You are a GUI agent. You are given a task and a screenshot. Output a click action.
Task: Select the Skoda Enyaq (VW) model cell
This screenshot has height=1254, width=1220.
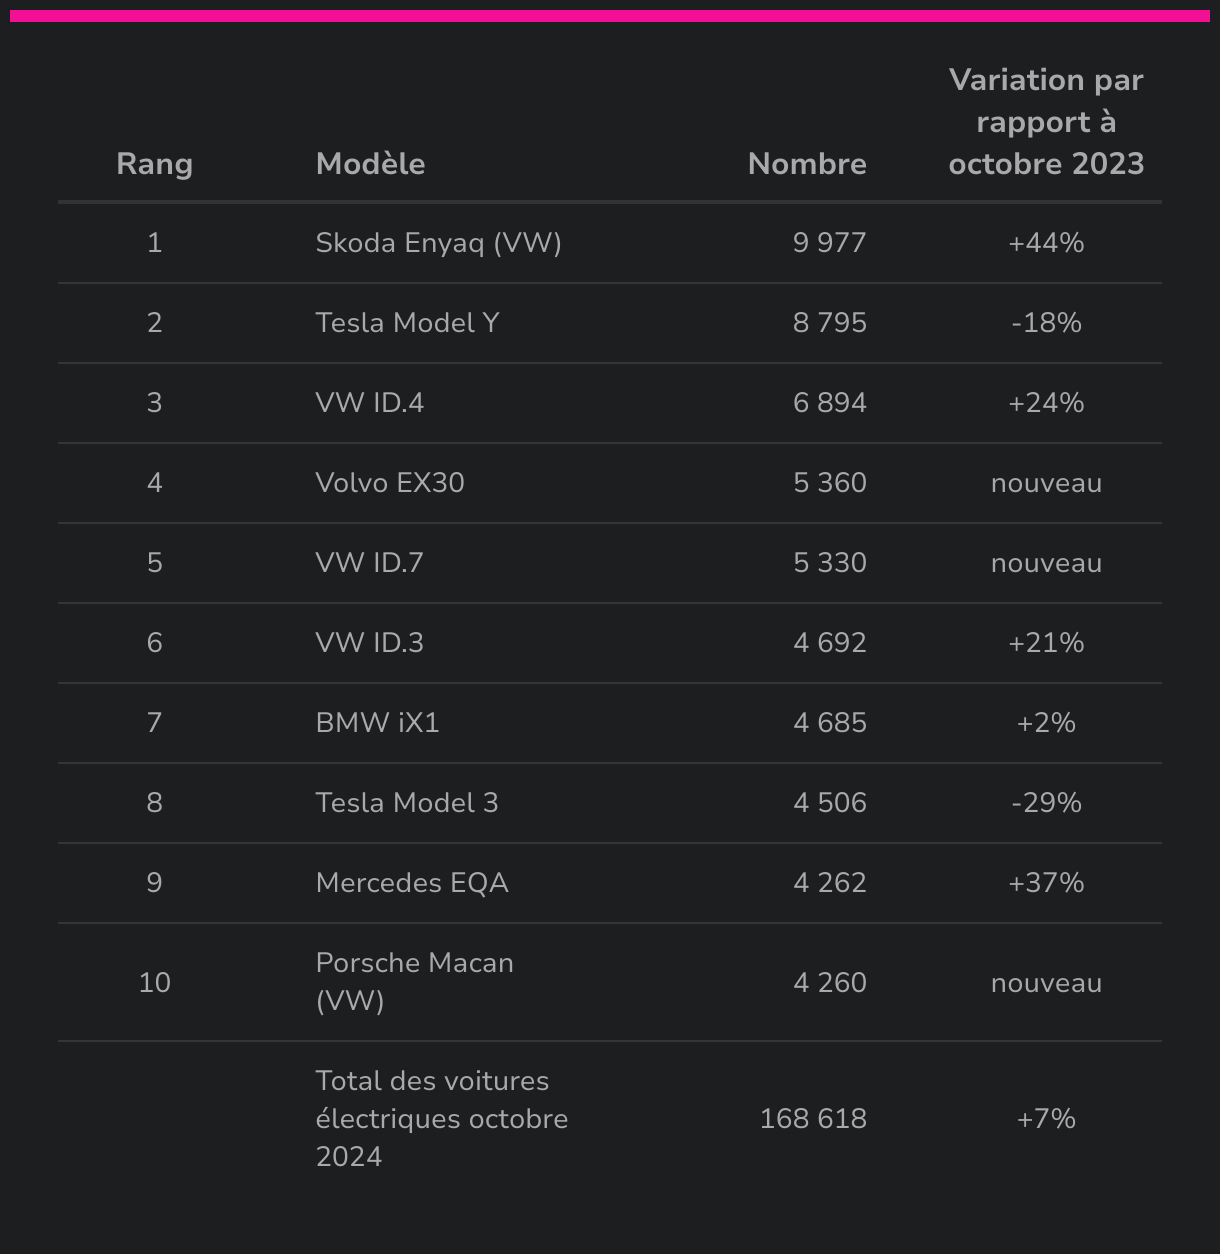[438, 243]
